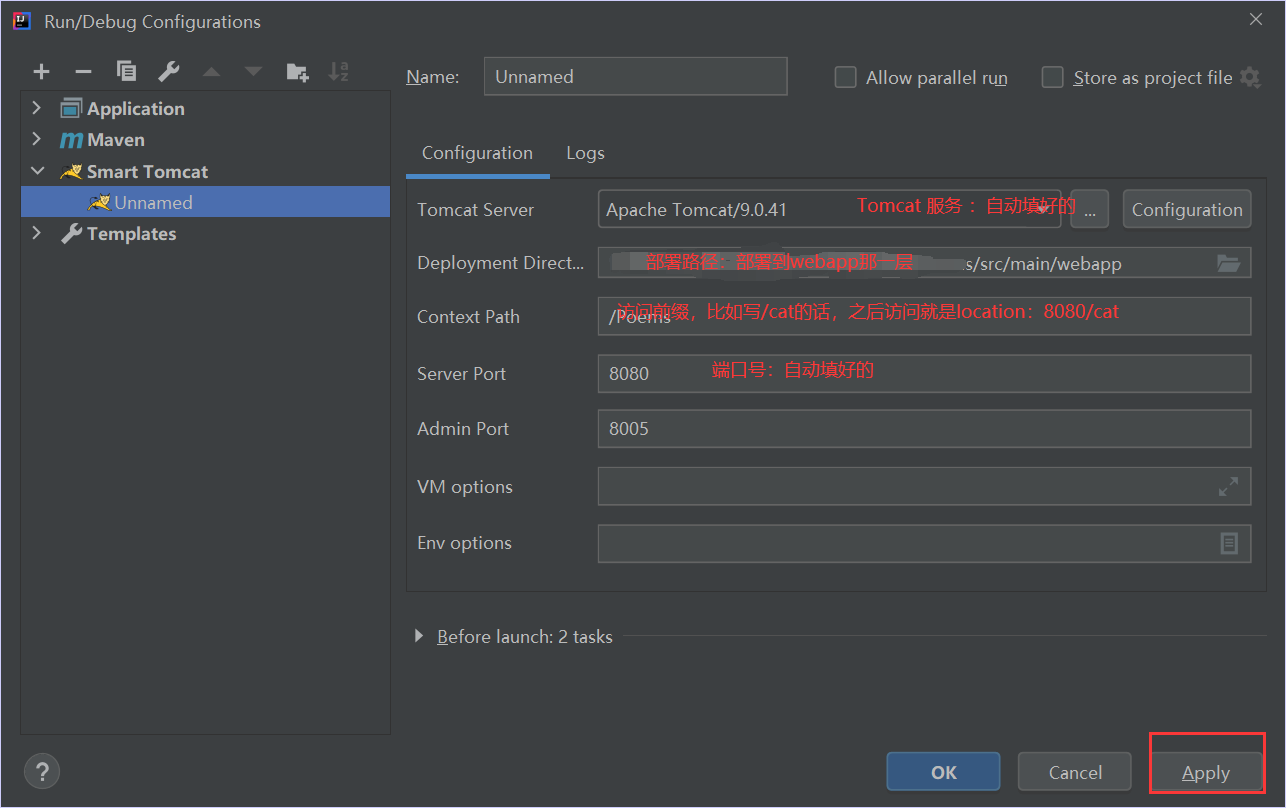Open edit configuration templates (wrench icon)
This screenshot has width=1286, height=808.
(x=169, y=71)
